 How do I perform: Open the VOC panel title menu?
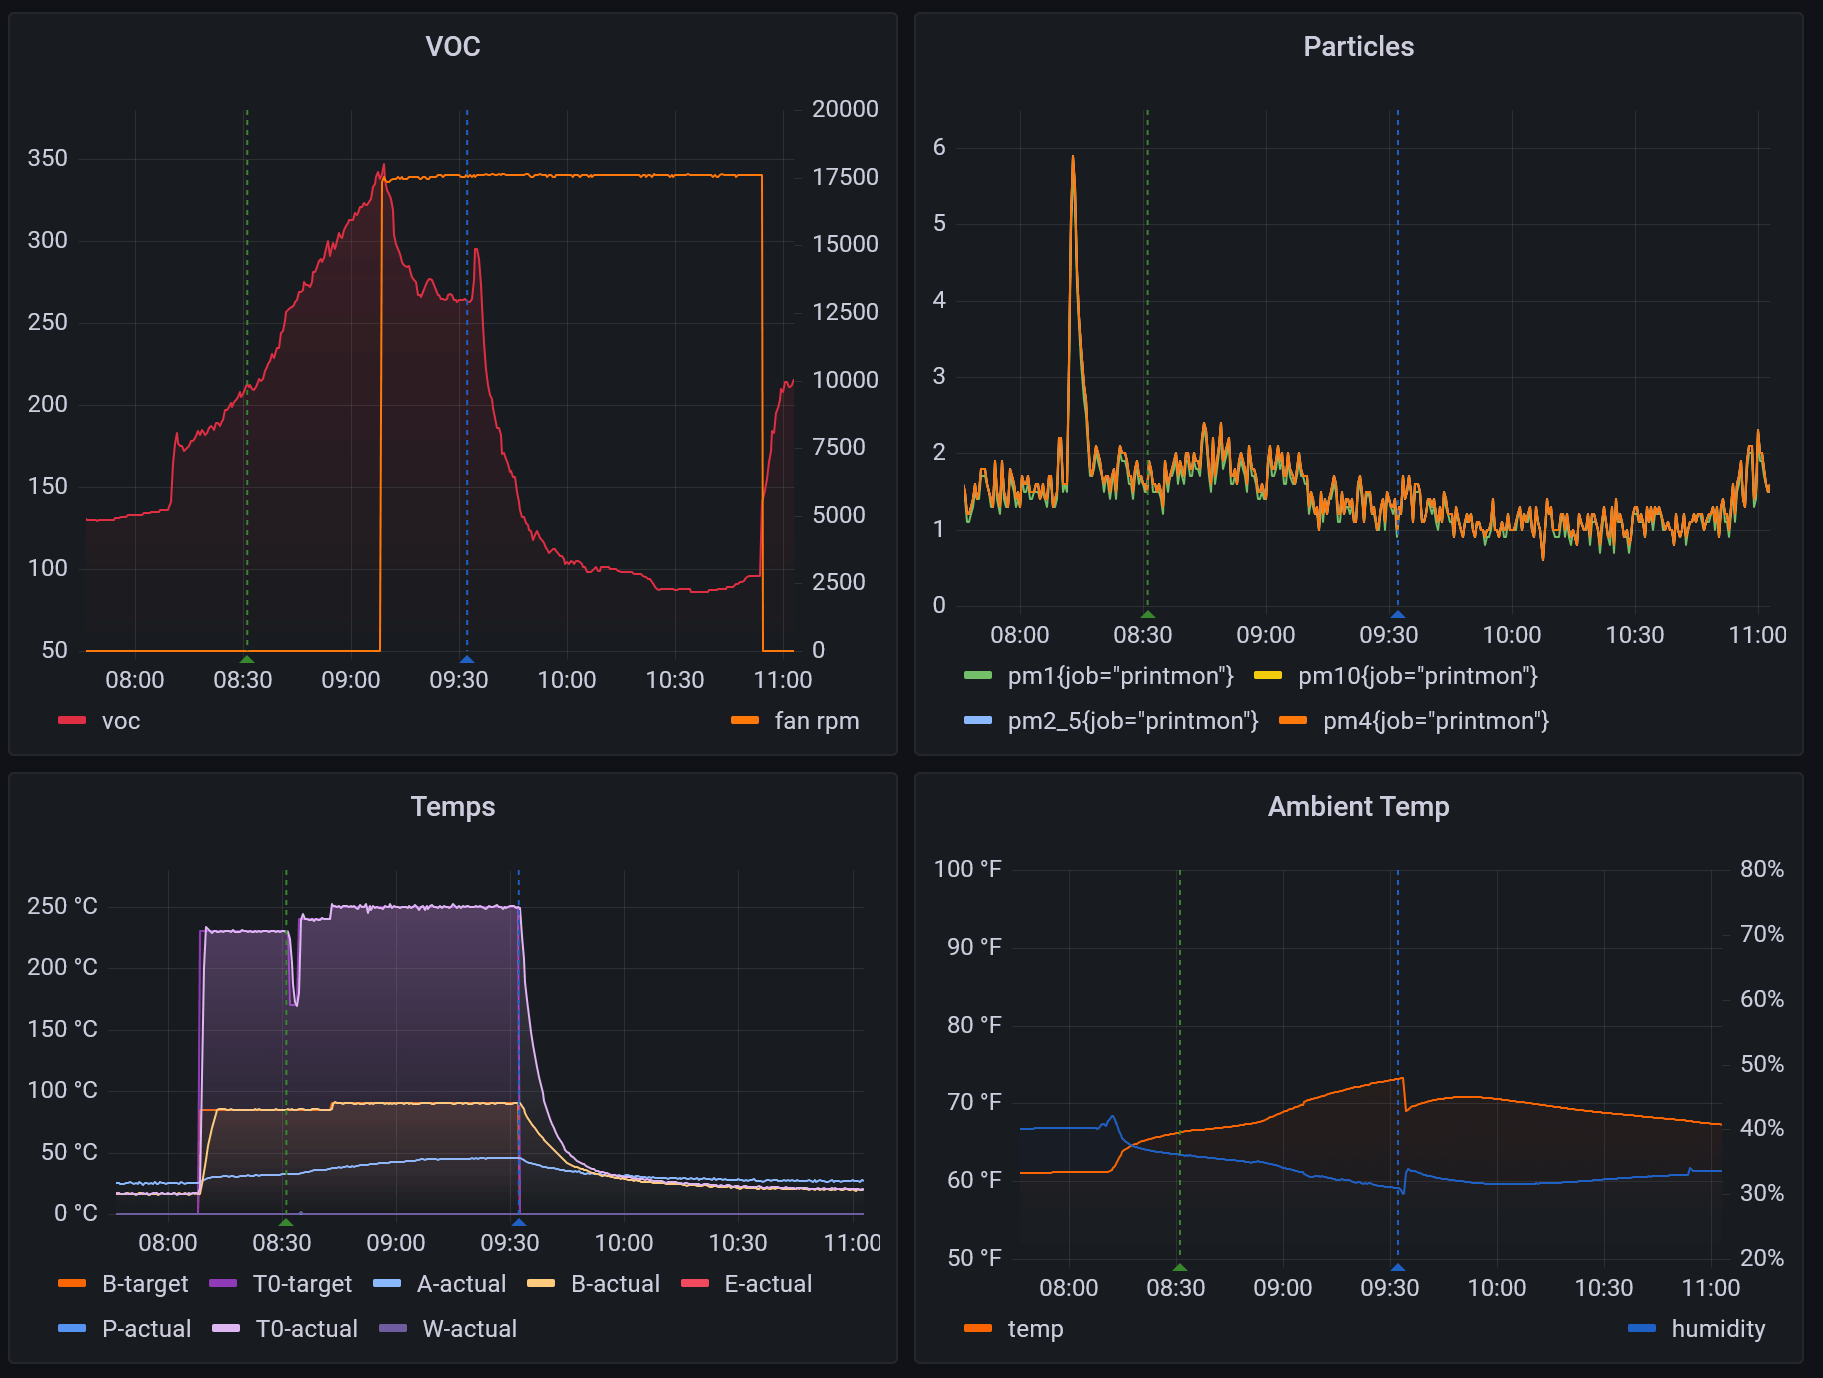coord(453,46)
